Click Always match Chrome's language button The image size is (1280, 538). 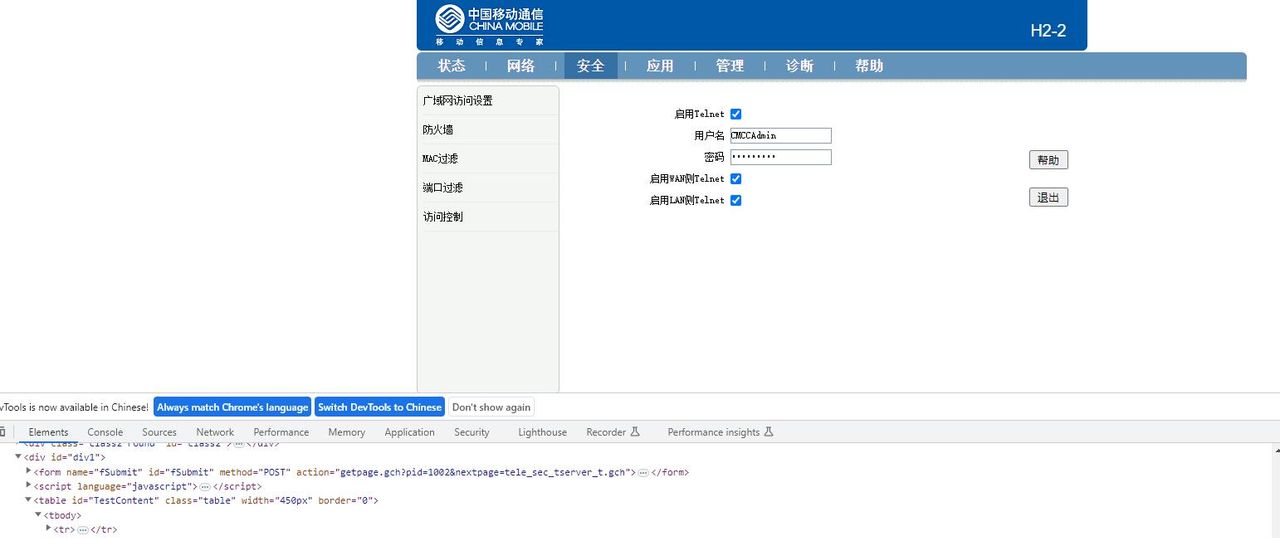[232, 407]
